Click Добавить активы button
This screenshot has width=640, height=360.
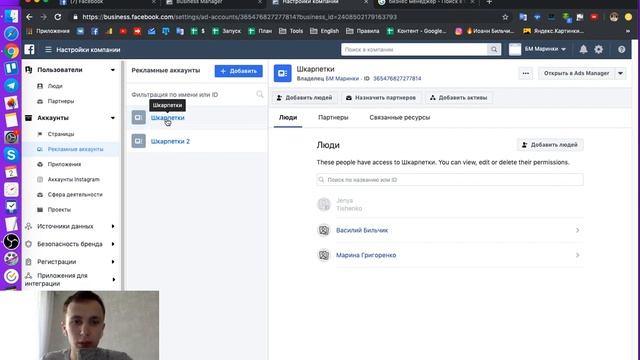(x=459, y=98)
